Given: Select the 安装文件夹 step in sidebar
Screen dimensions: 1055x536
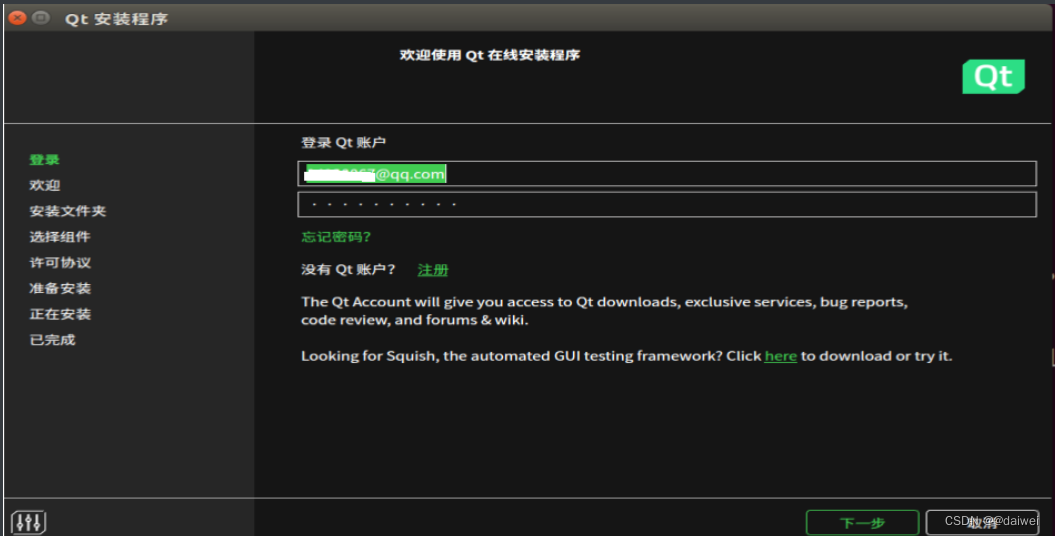Looking at the screenshot, I should point(67,211).
